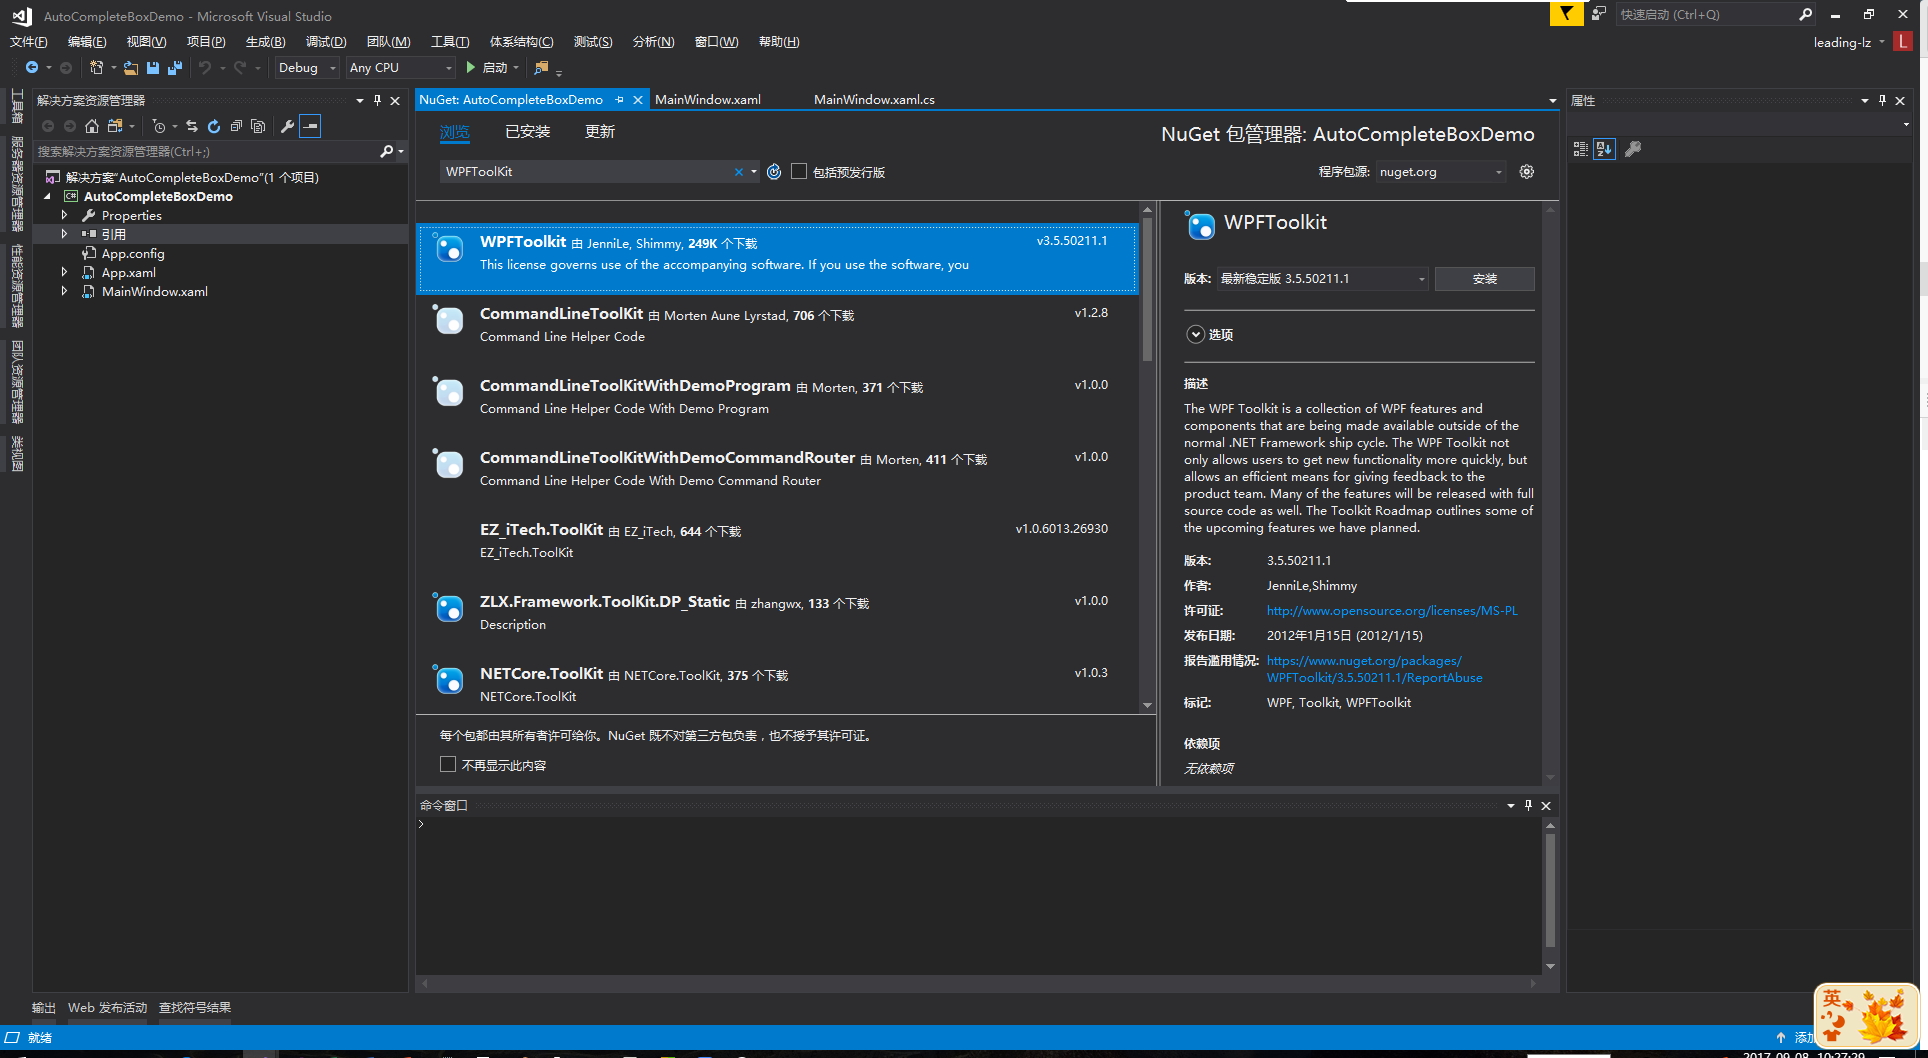
Task: Click the auto-hide pin in the Command Window
Action: tap(1528, 806)
